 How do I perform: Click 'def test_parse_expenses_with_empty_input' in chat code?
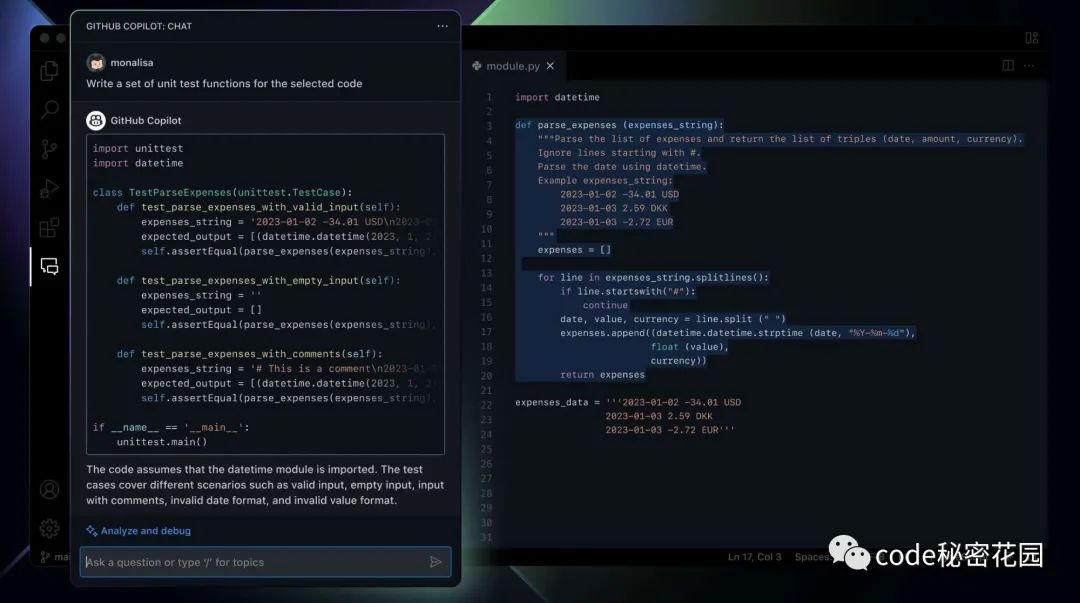258,280
